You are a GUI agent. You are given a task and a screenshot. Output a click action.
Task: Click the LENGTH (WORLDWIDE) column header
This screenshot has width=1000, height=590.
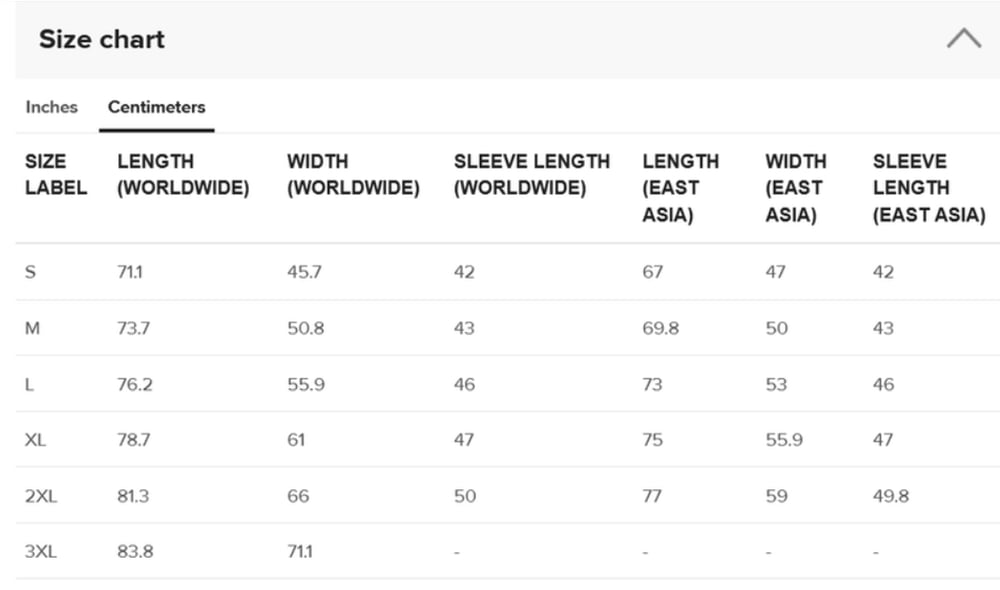point(183,175)
